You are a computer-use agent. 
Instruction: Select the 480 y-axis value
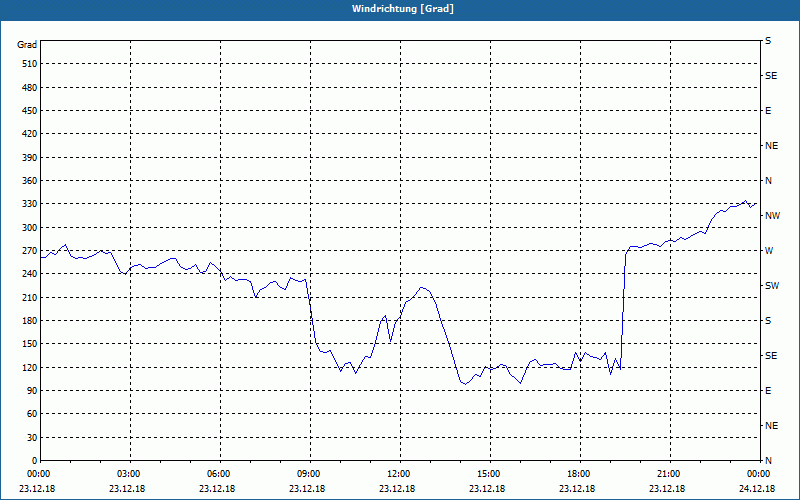pyautogui.click(x=30, y=87)
